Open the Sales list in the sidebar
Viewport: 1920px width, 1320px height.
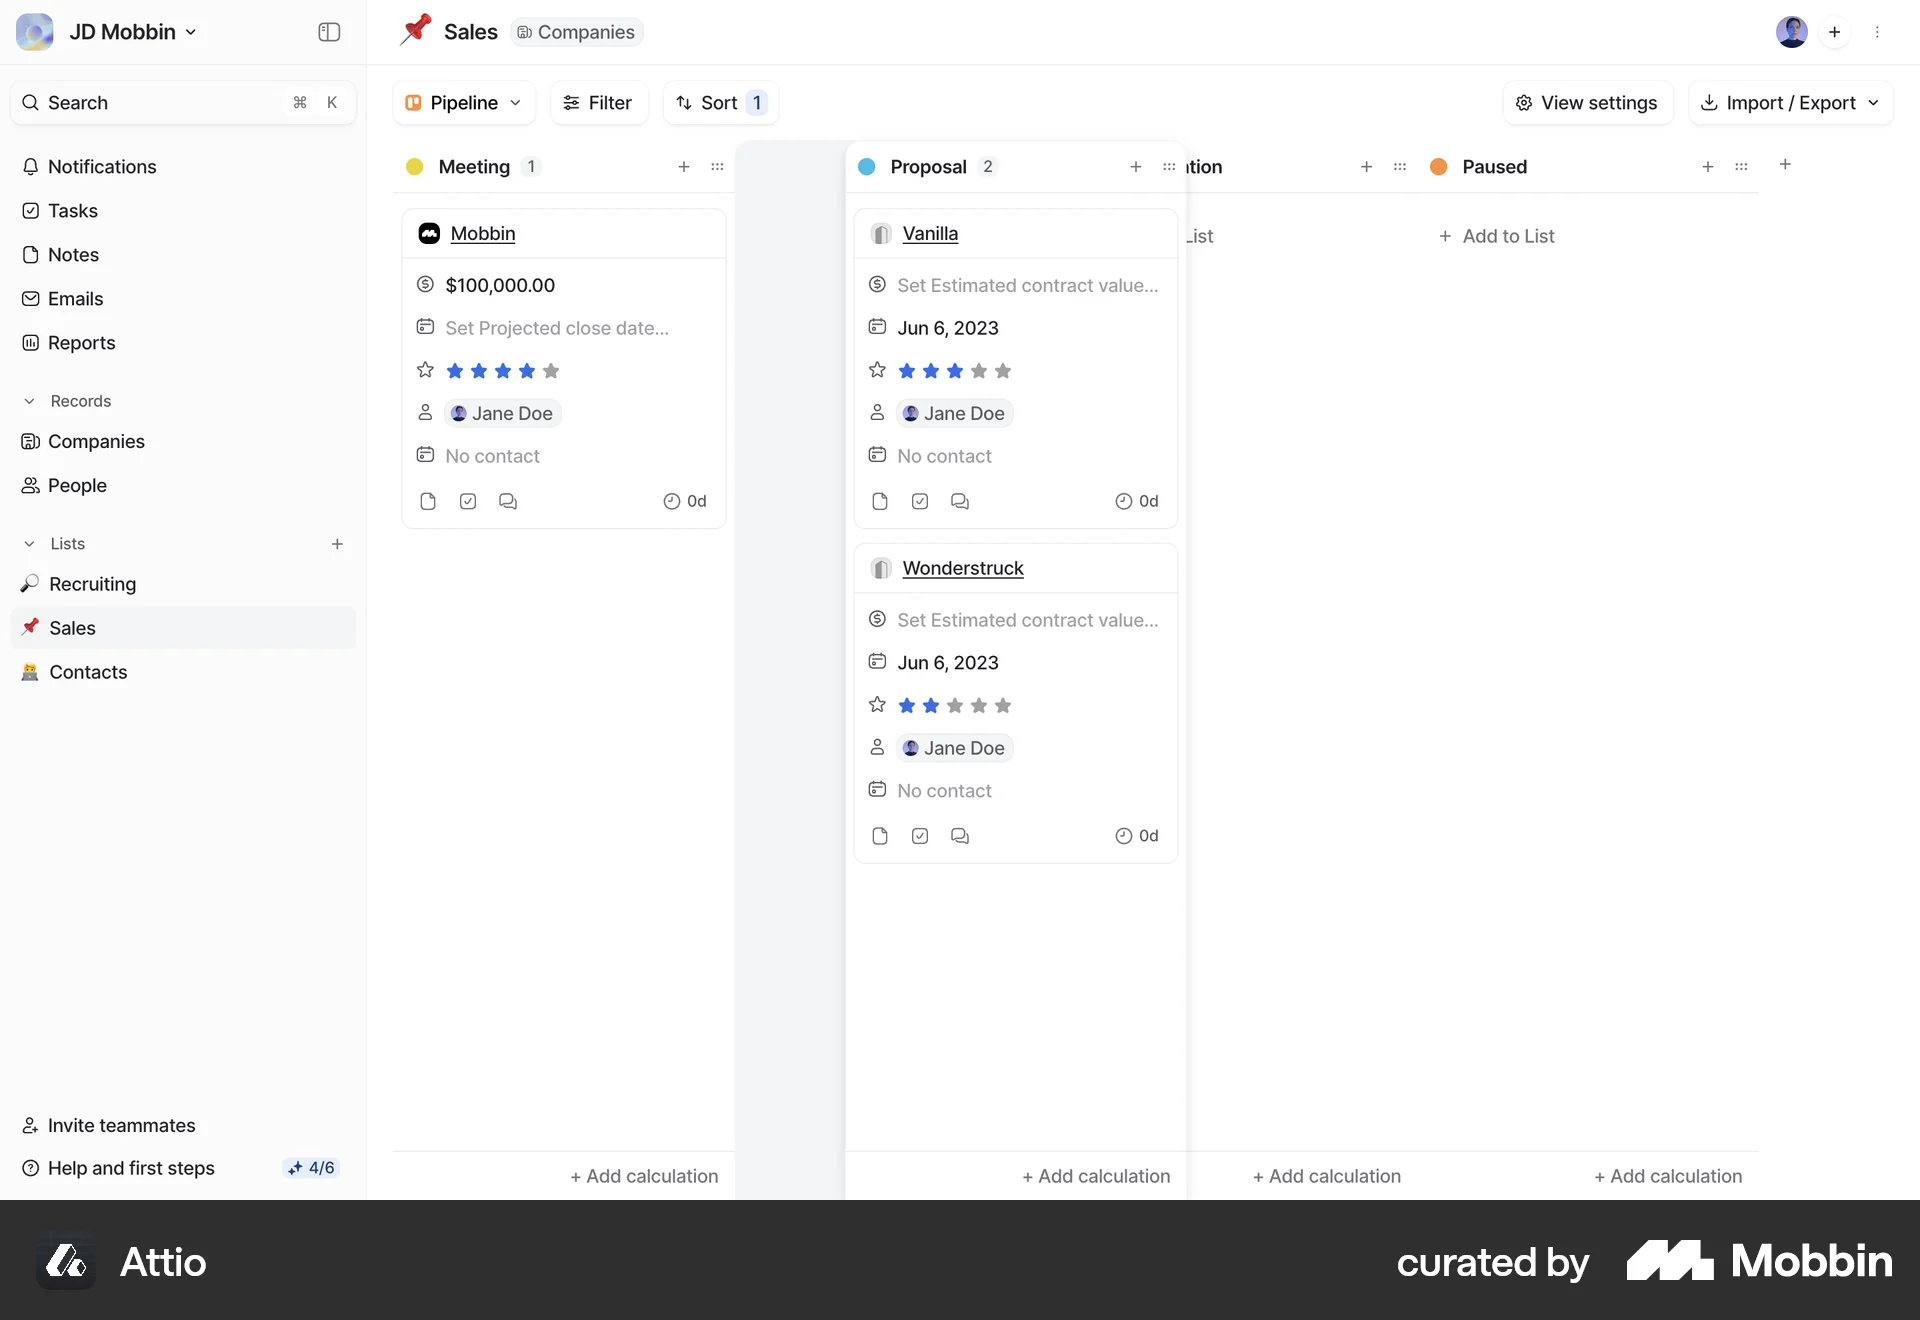point(73,628)
